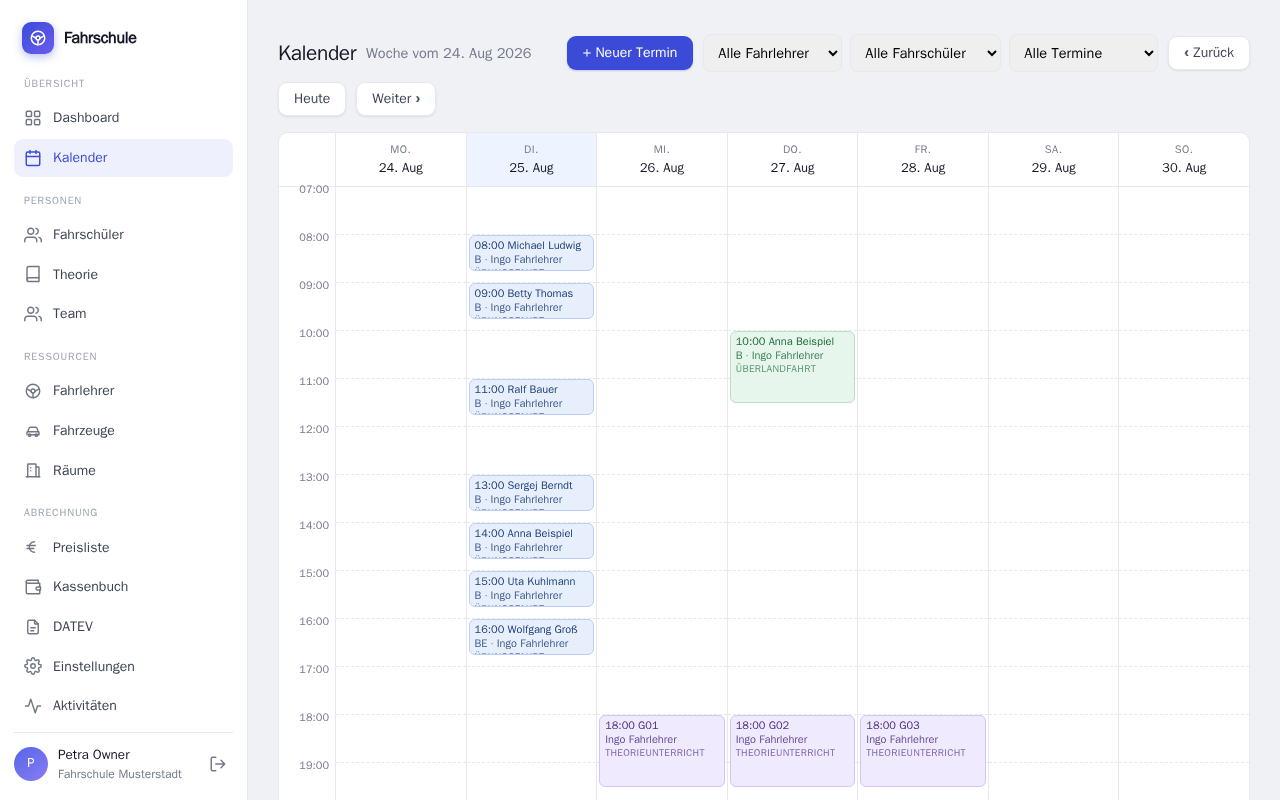Click the Preisliste euro icon
This screenshot has width=1280, height=800.
point(33,547)
